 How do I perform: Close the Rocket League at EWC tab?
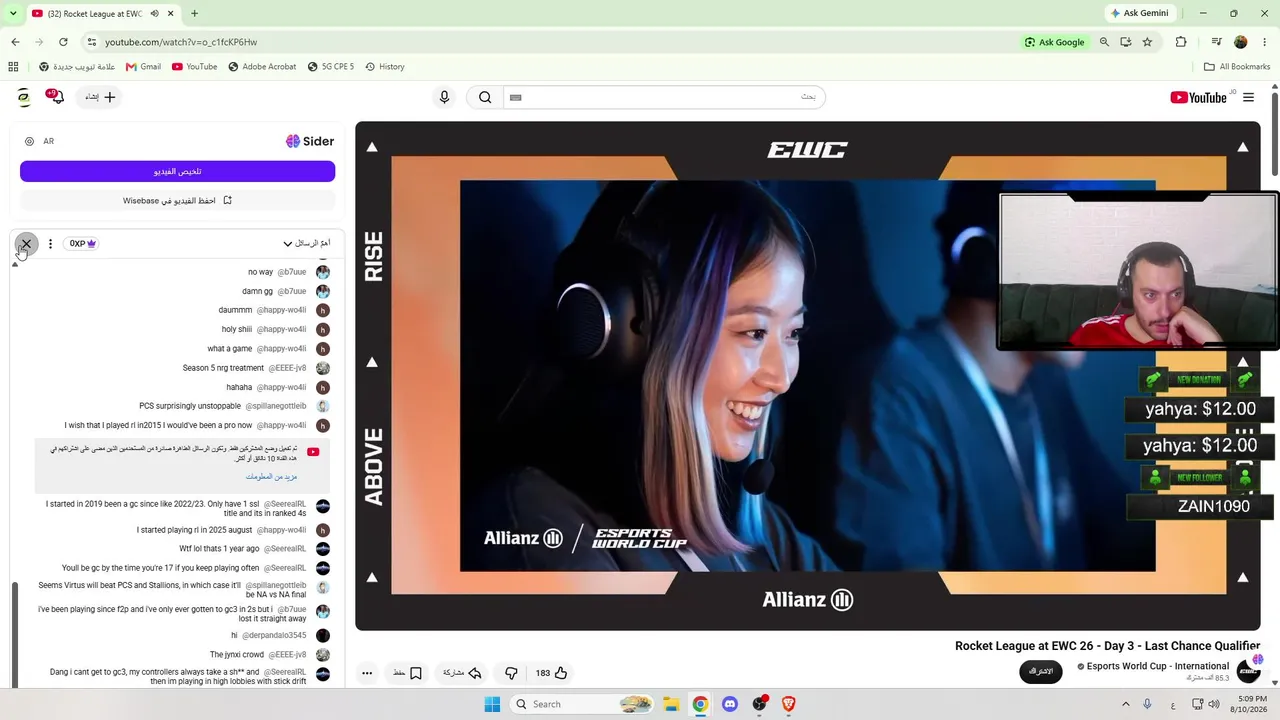(171, 14)
